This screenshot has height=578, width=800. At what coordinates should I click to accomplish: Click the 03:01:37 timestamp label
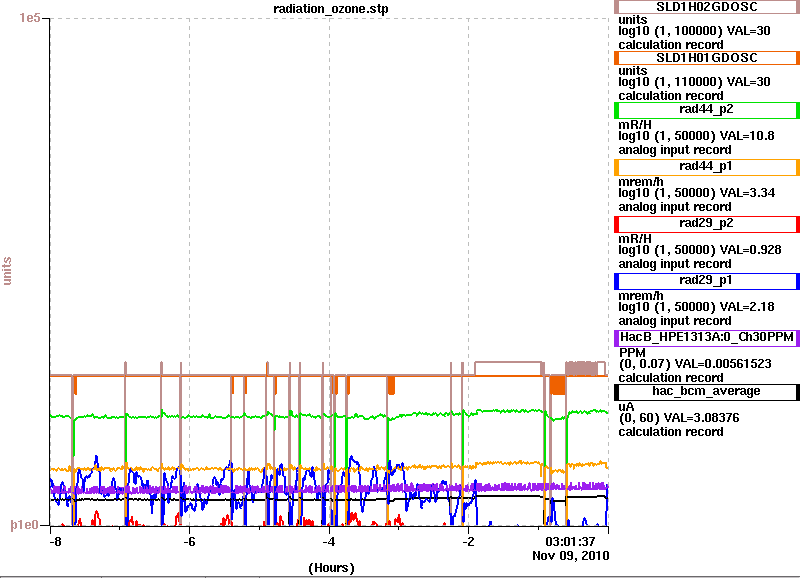pos(570,541)
